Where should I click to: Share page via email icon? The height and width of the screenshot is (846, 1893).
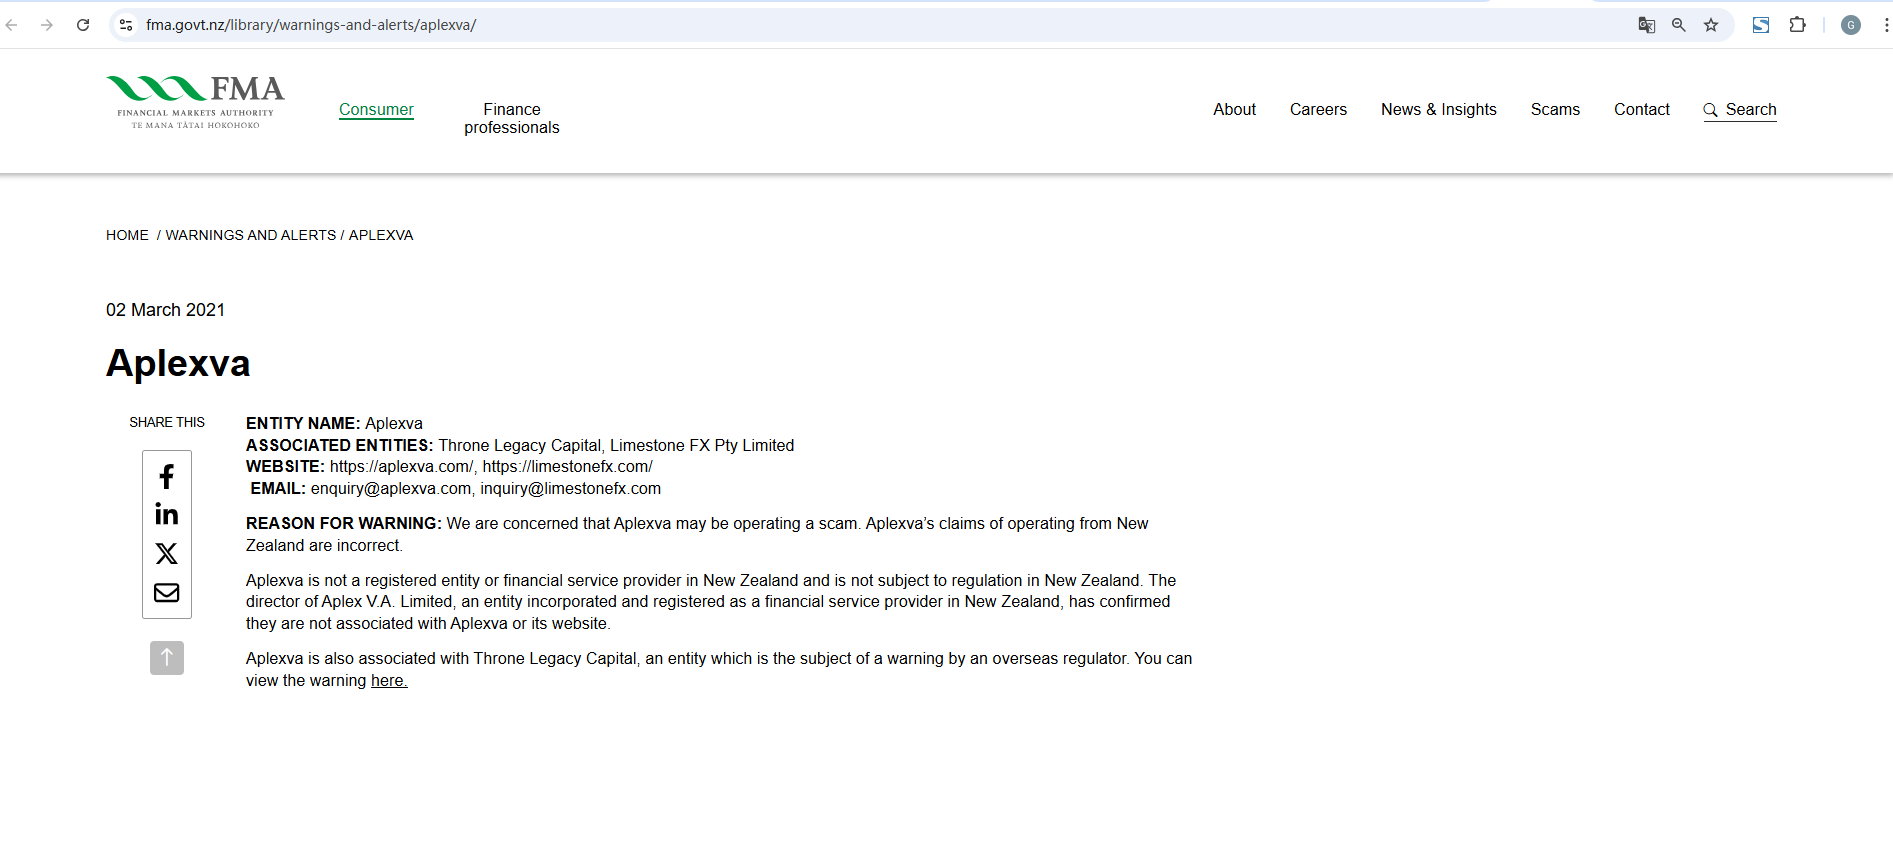(167, 593)
